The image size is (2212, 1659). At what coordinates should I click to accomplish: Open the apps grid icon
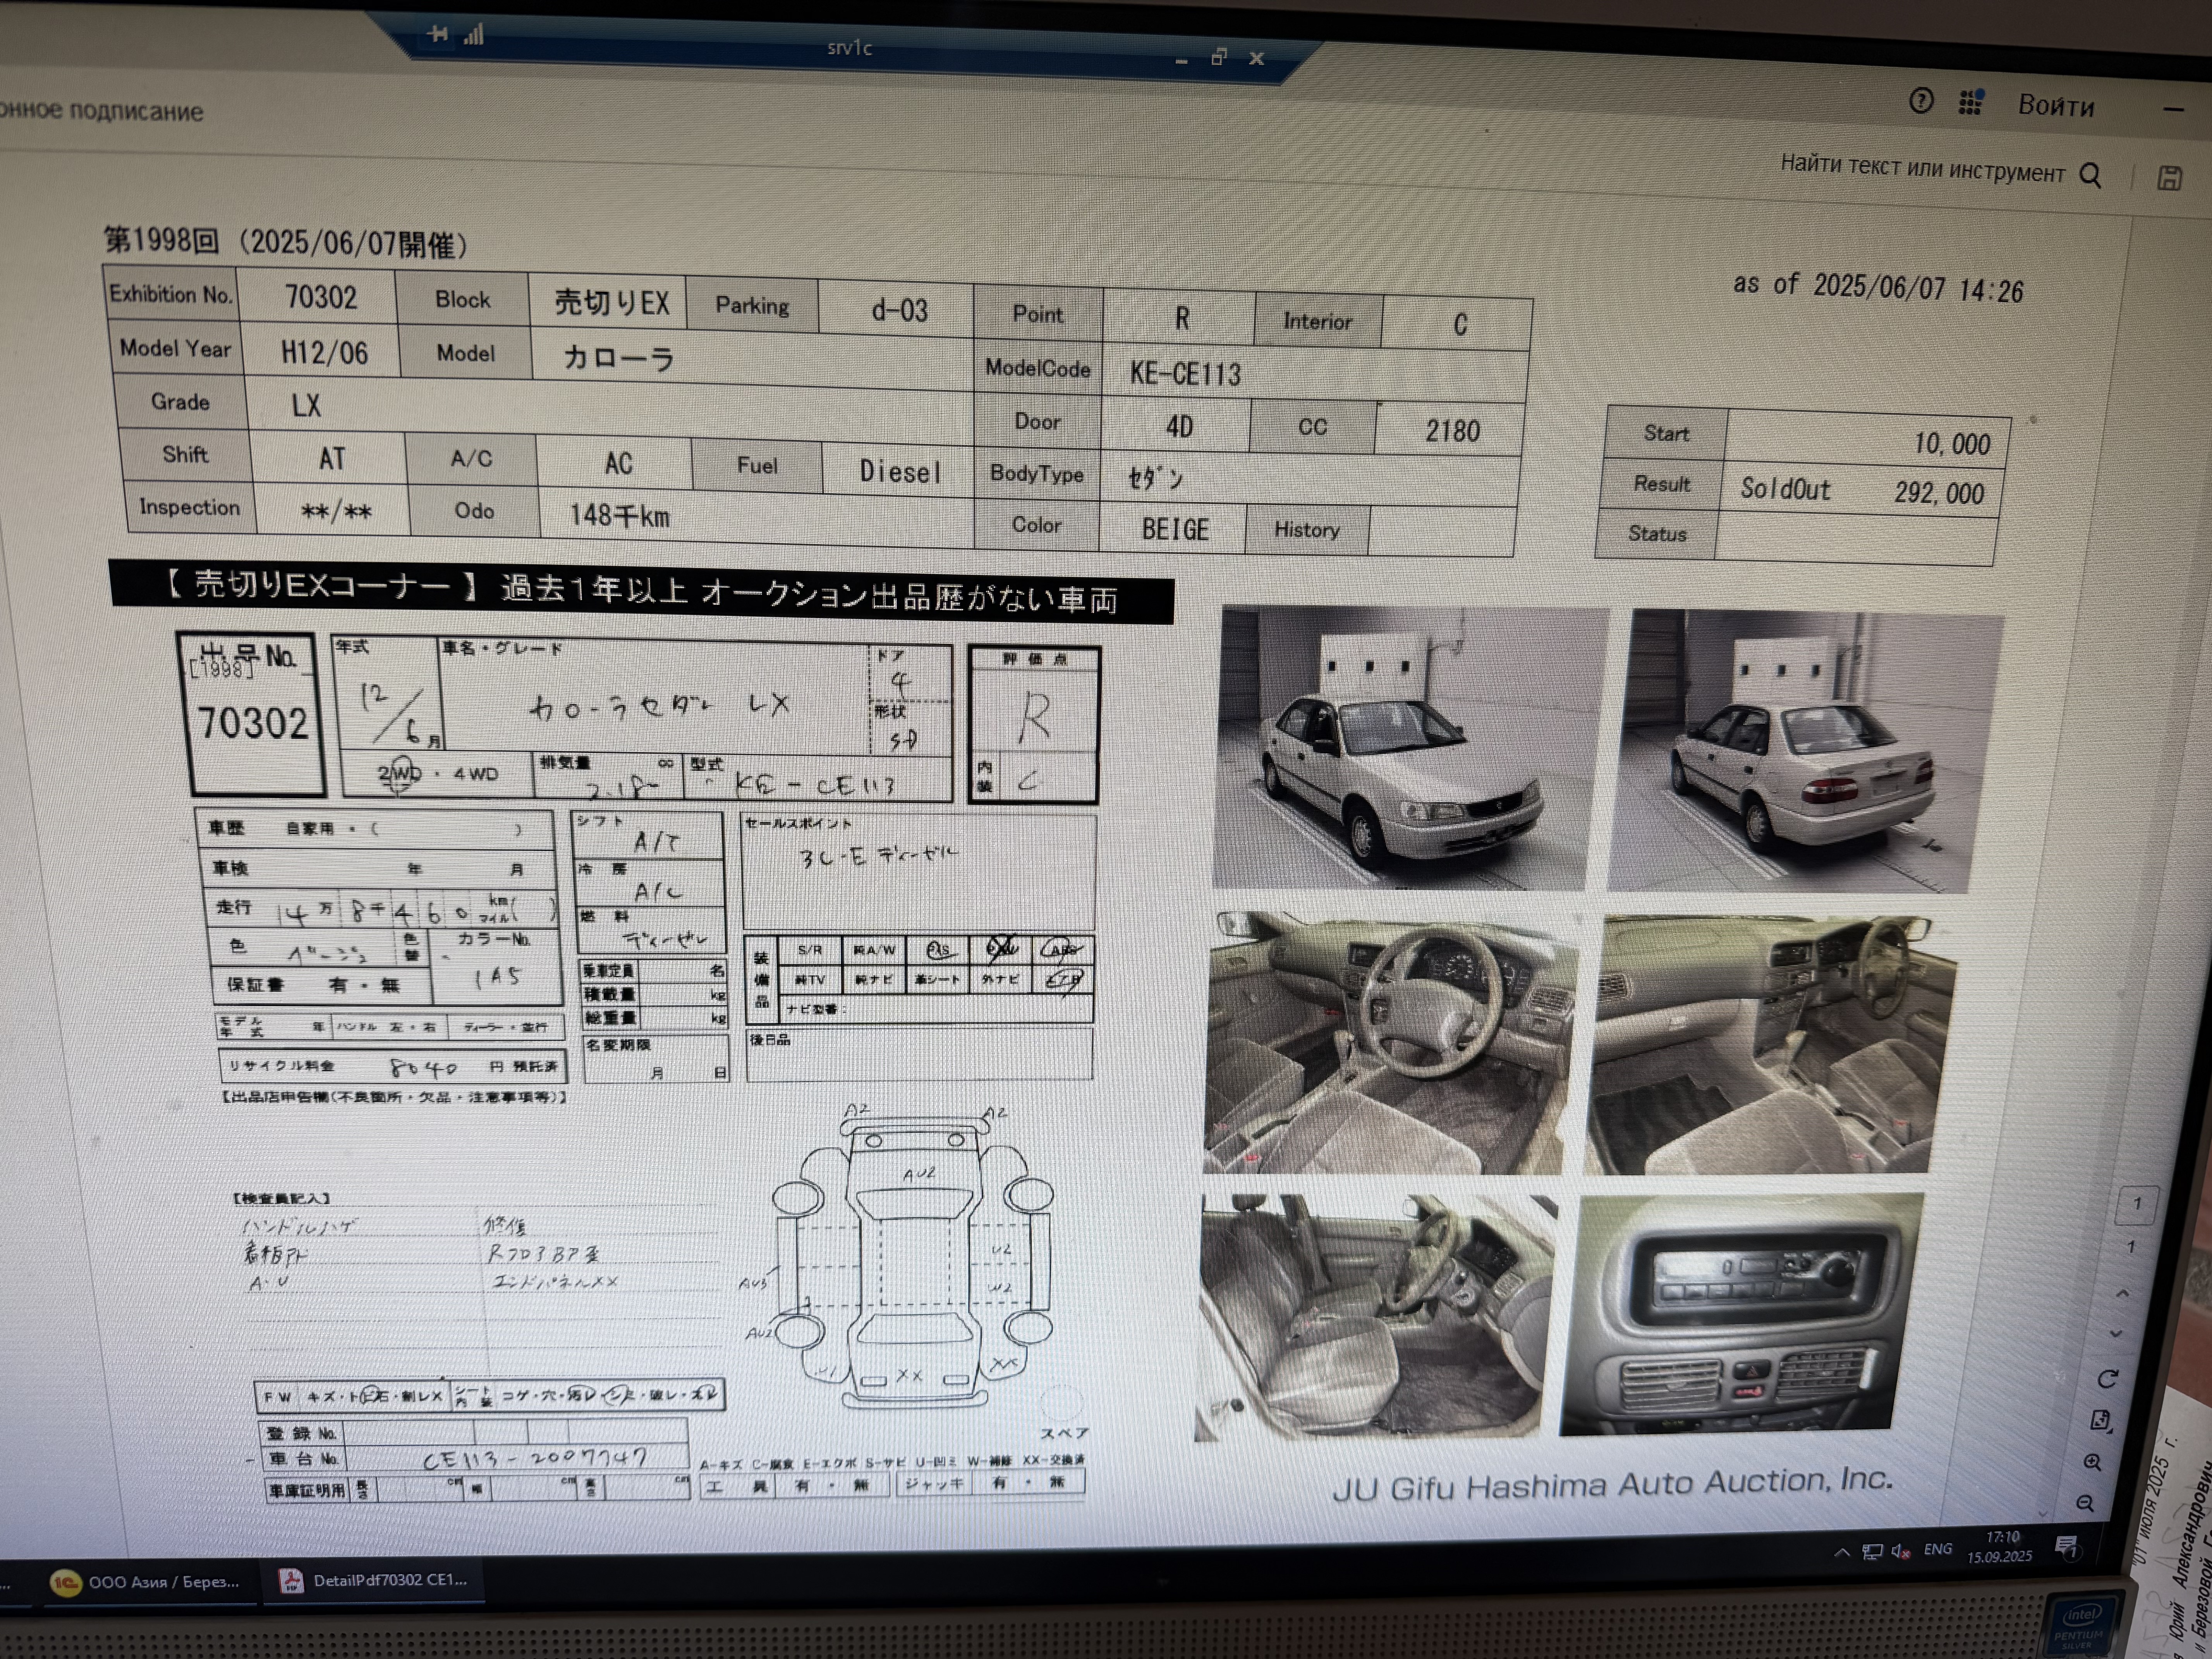(1971, 102)
